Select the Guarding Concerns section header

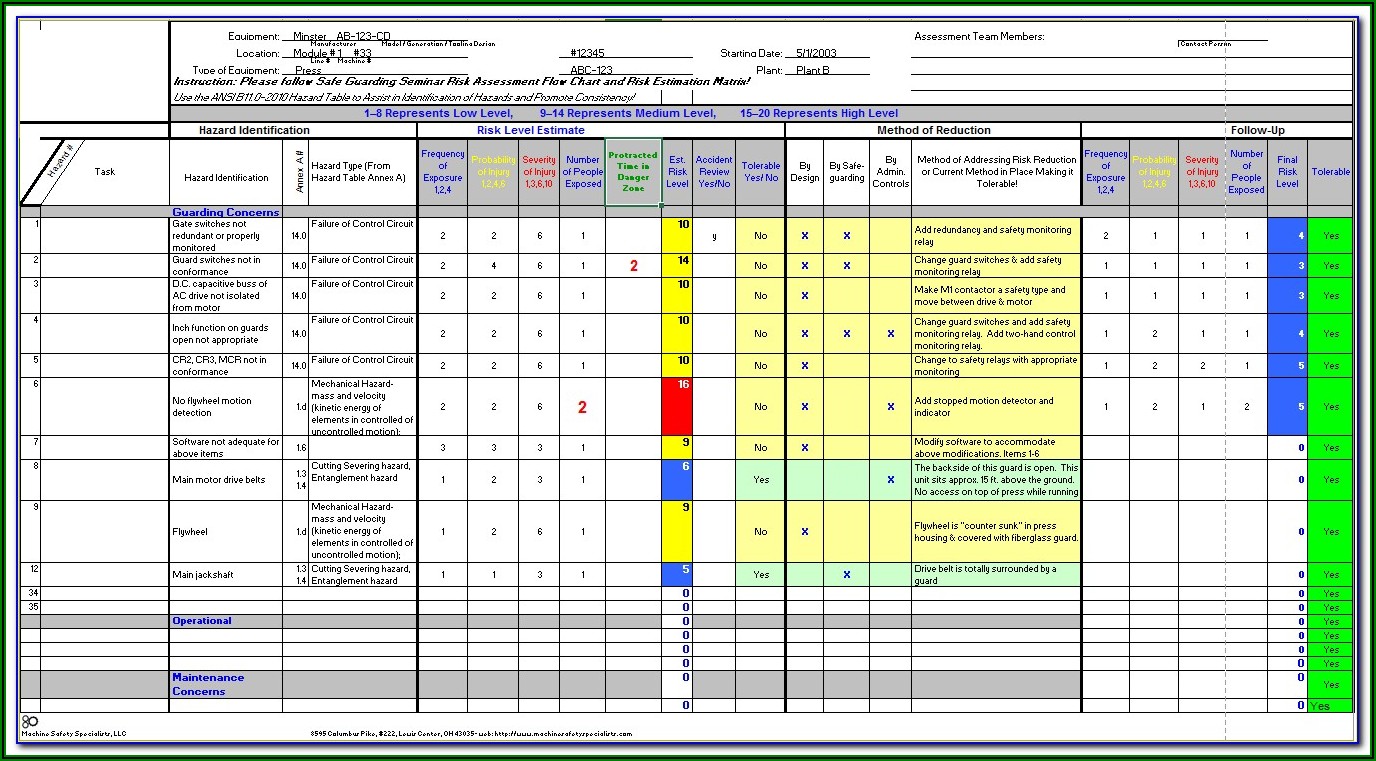pos(225,212)
